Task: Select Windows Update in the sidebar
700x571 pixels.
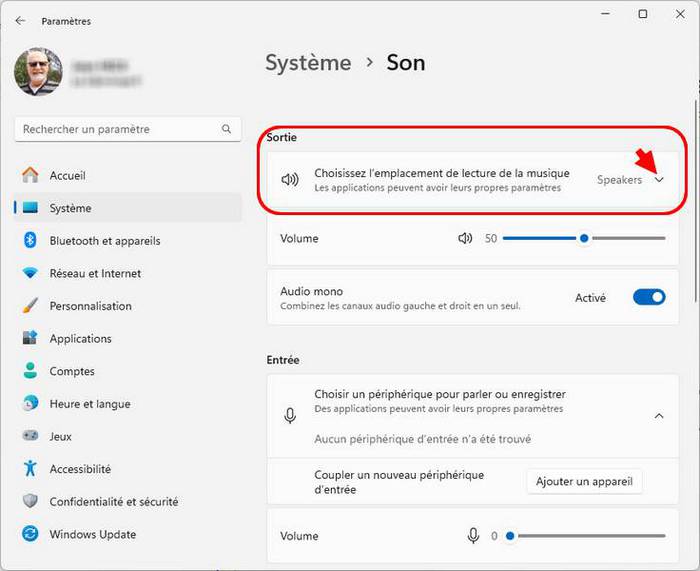Action: click(128, 534)
